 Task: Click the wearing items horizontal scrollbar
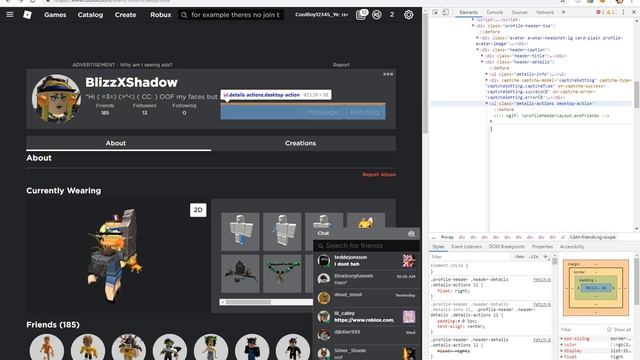point(266,302)
